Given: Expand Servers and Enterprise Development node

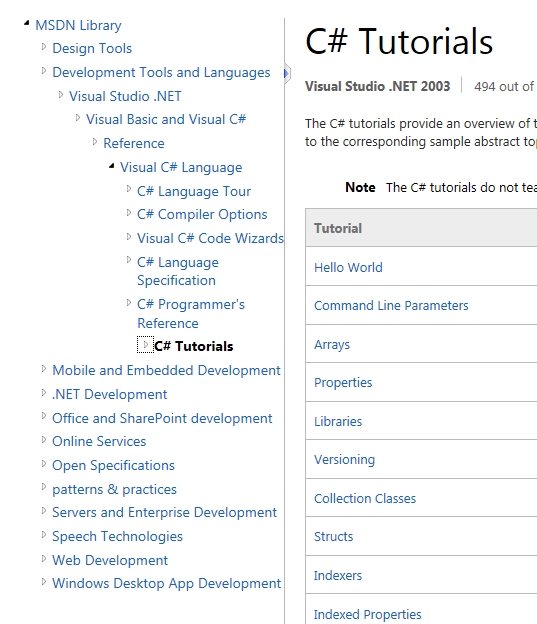Looking at the screenshot, I should [x=44, y=511].
